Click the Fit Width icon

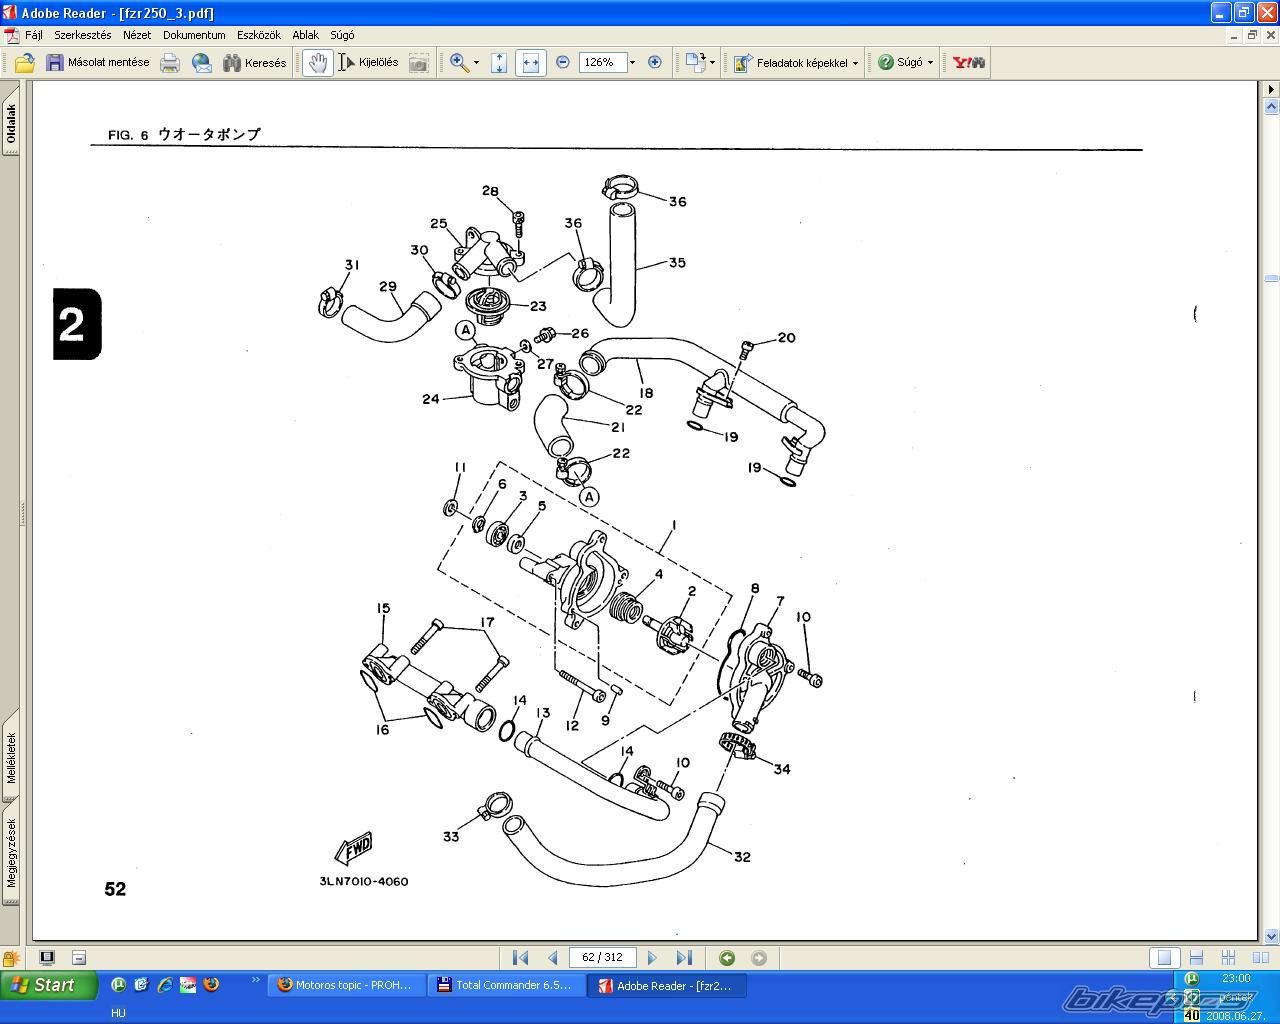(x=530, y=62)
